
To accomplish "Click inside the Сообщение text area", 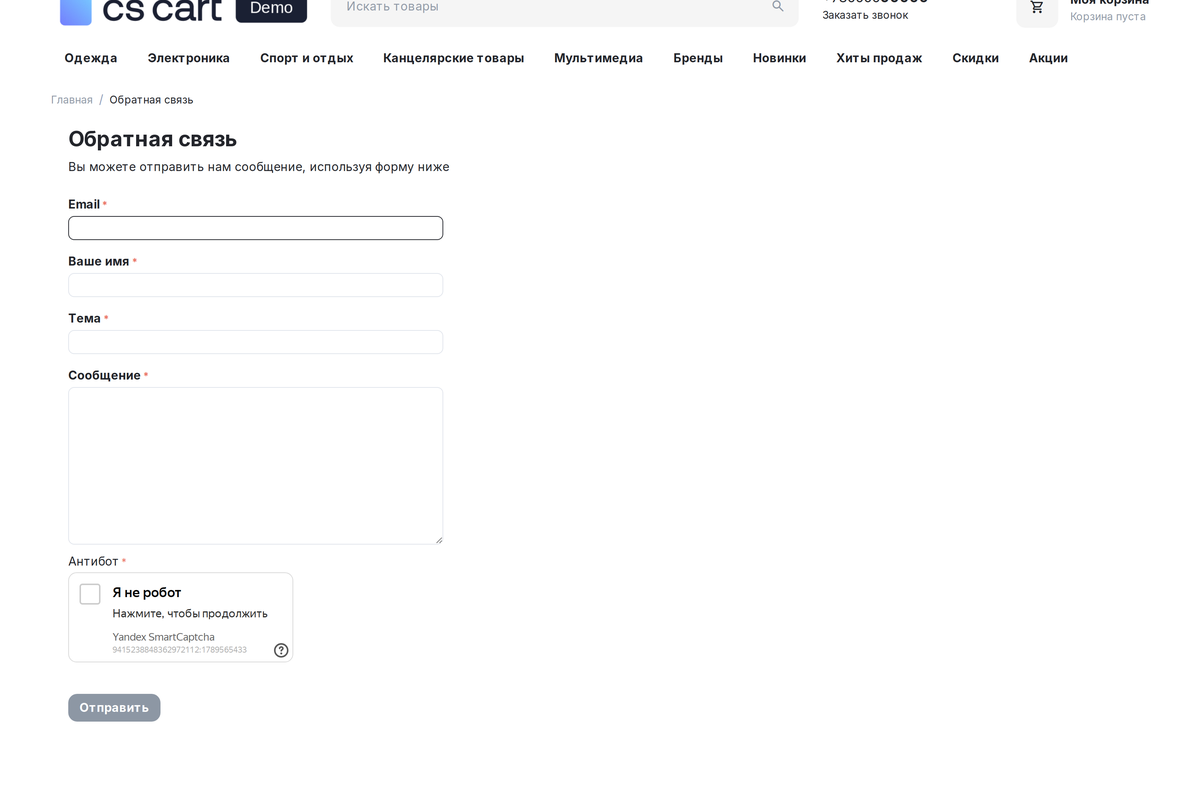I will click(x=256, y=466).
